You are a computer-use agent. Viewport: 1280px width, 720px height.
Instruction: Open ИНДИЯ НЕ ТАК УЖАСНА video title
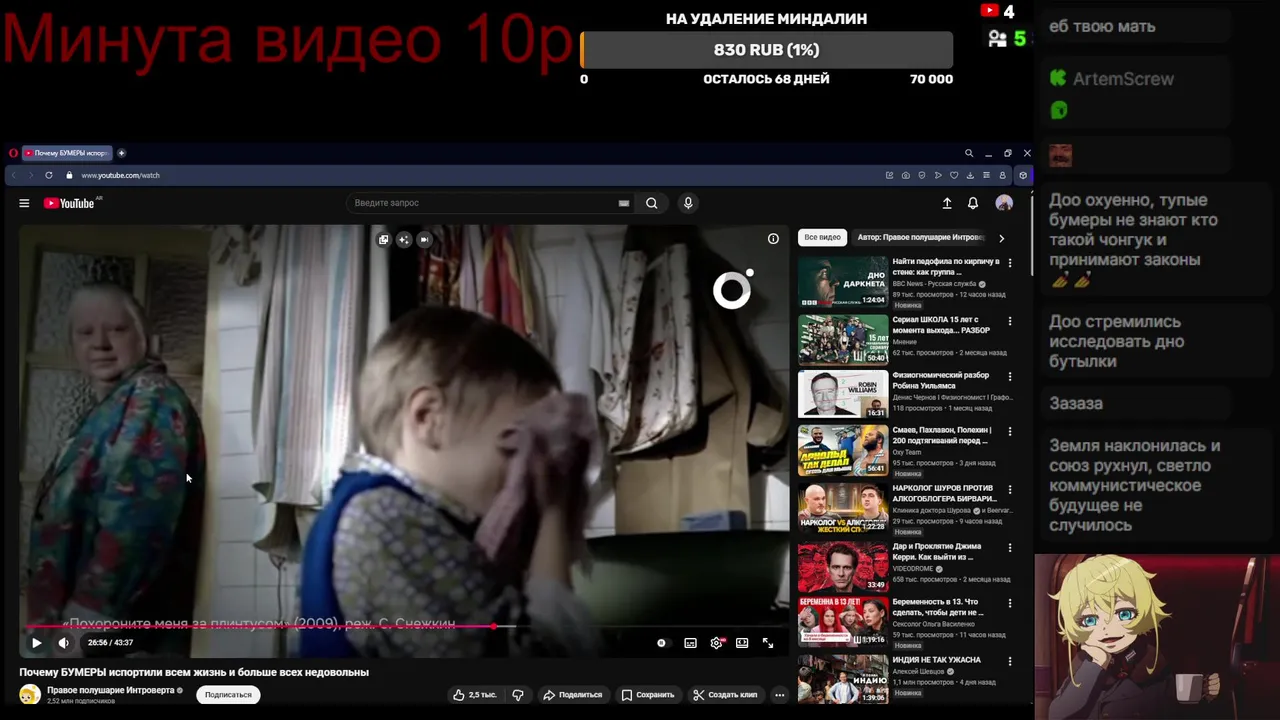tap(937, 660)
